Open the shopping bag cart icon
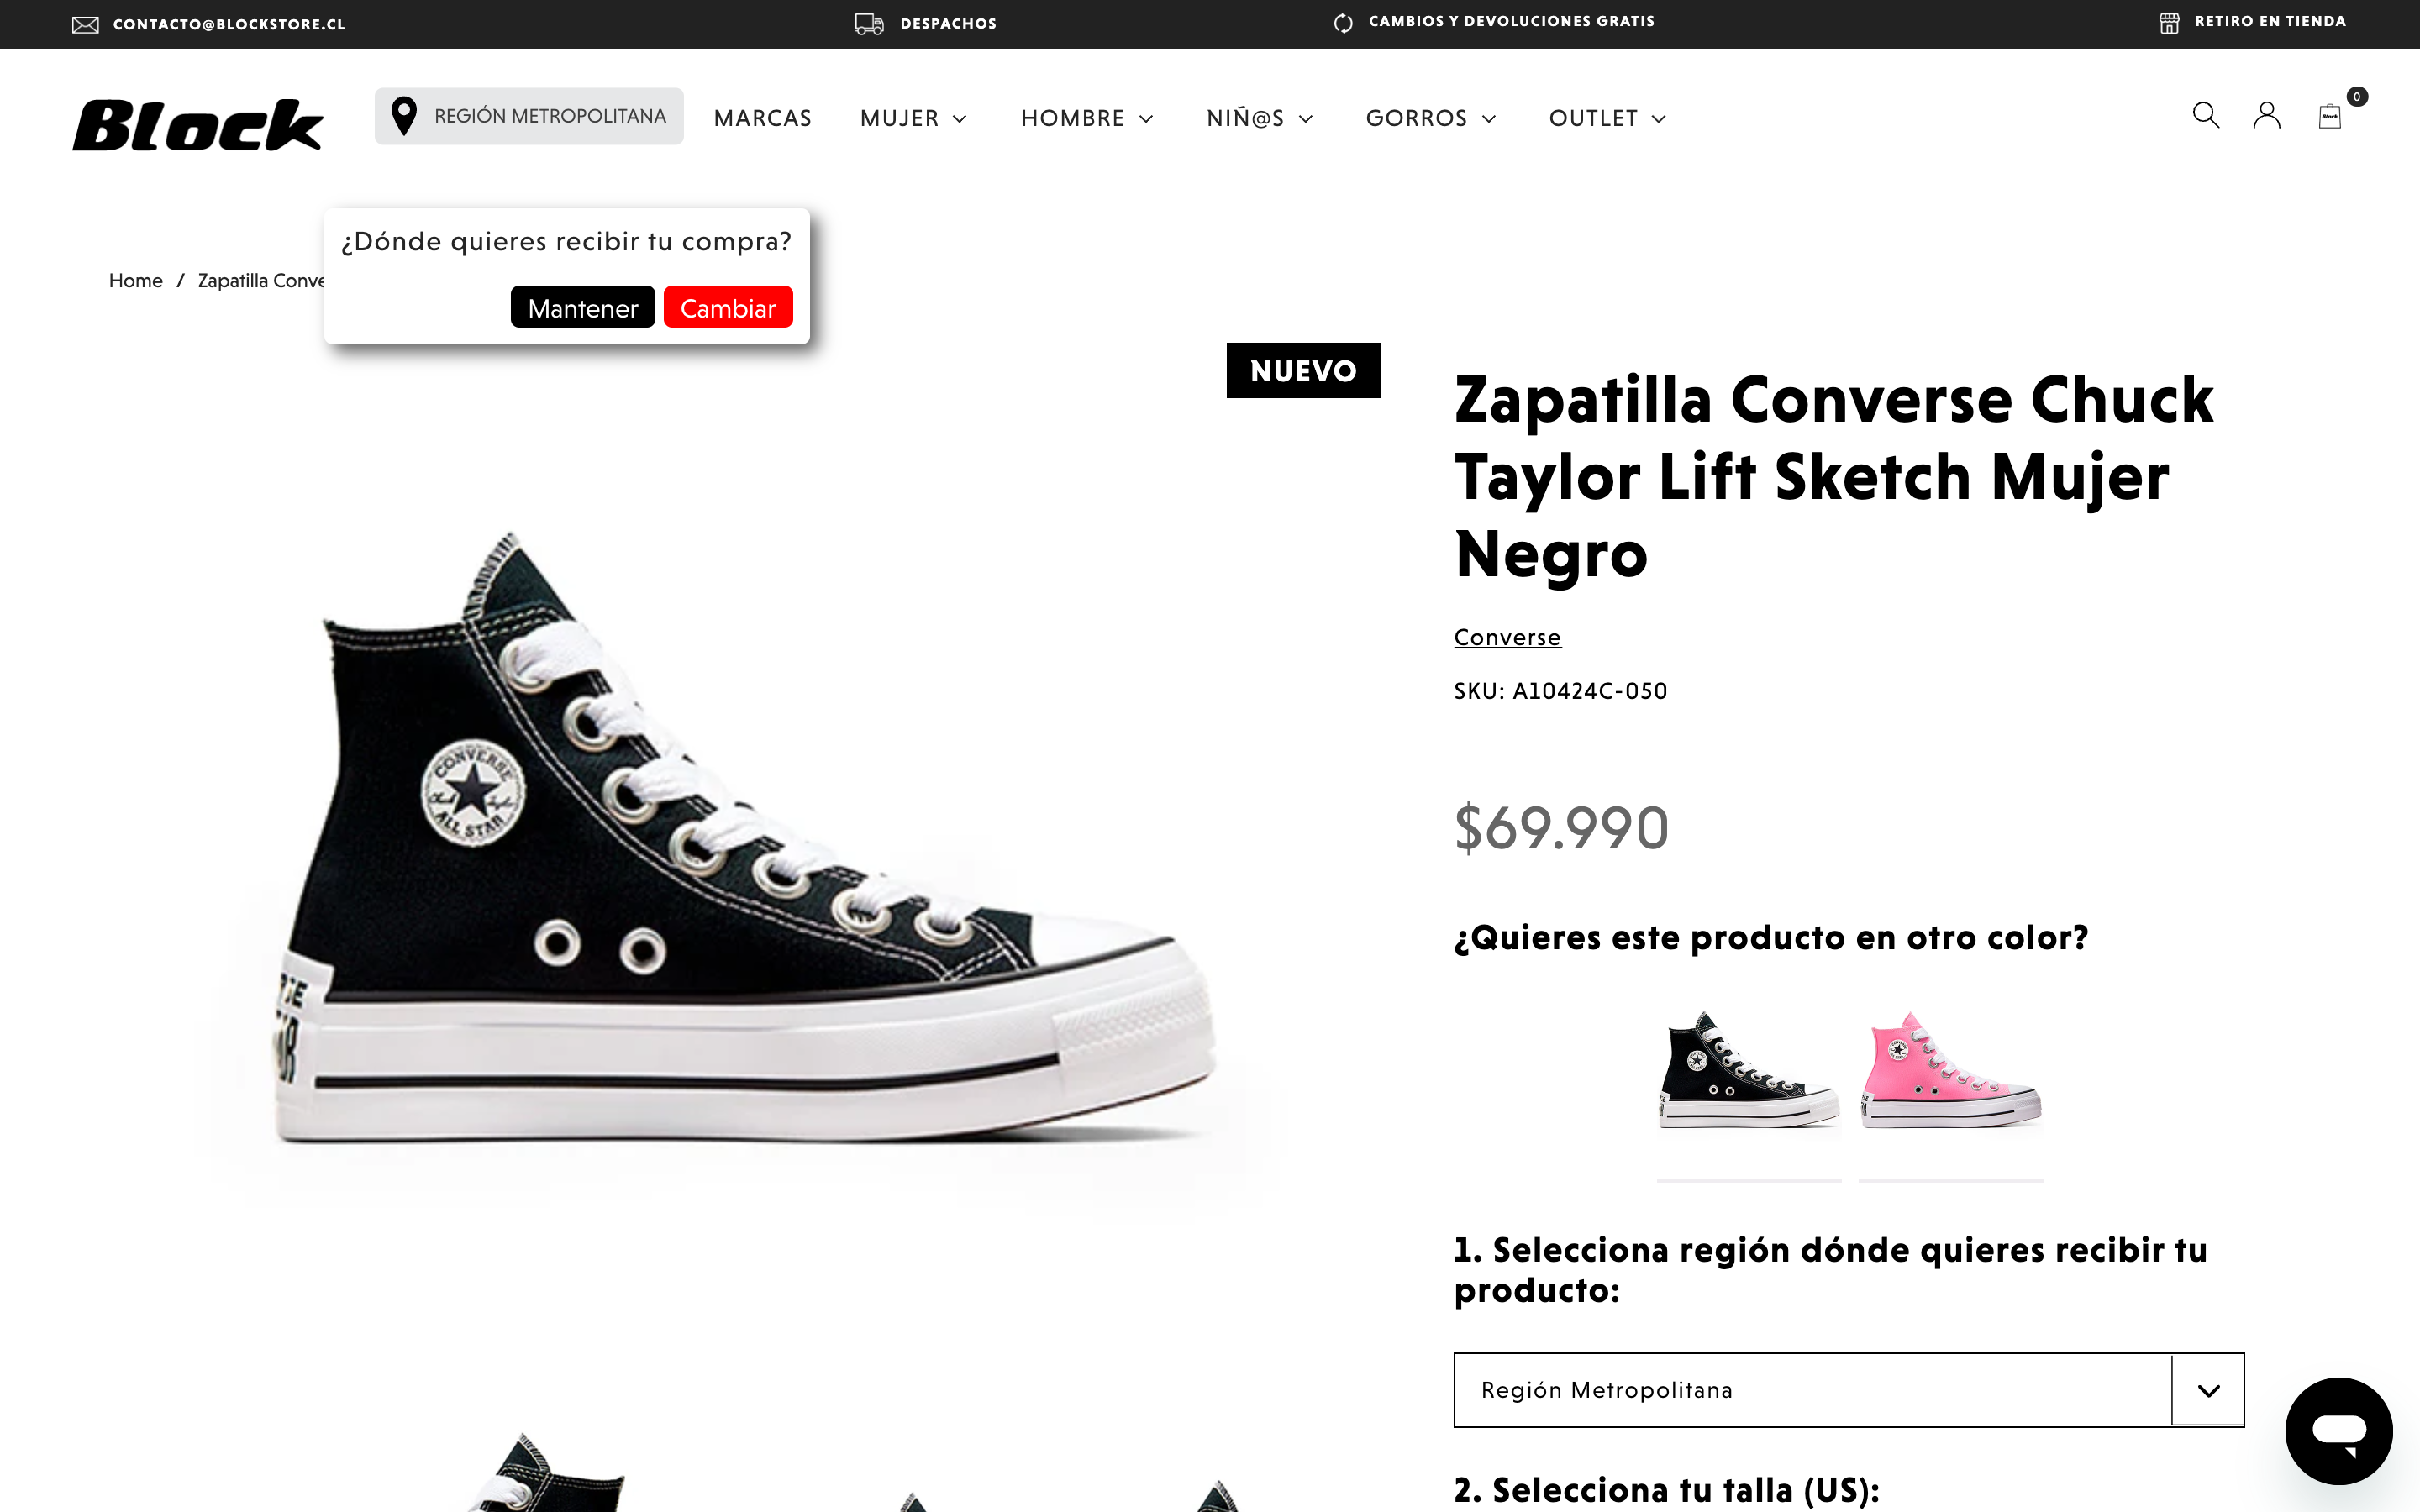2420x1512 pixels. click(2330, 117)
